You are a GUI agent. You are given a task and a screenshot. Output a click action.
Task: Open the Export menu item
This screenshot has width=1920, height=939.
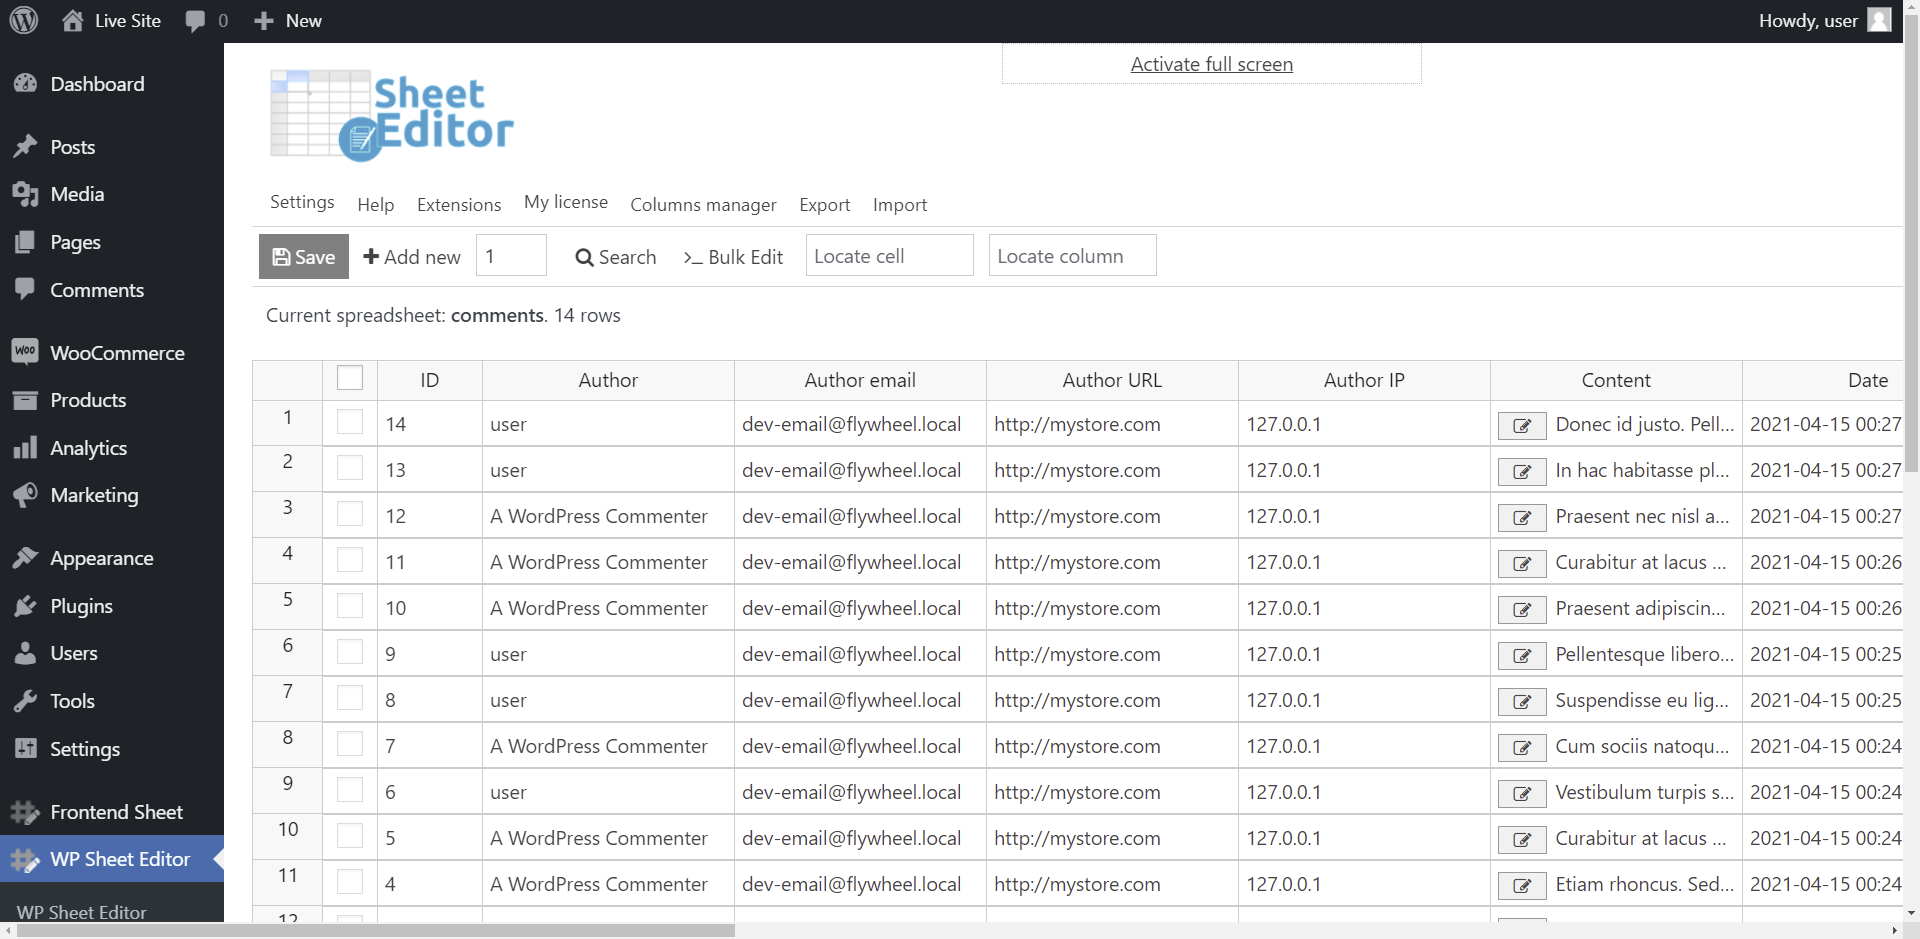point(825,205)
